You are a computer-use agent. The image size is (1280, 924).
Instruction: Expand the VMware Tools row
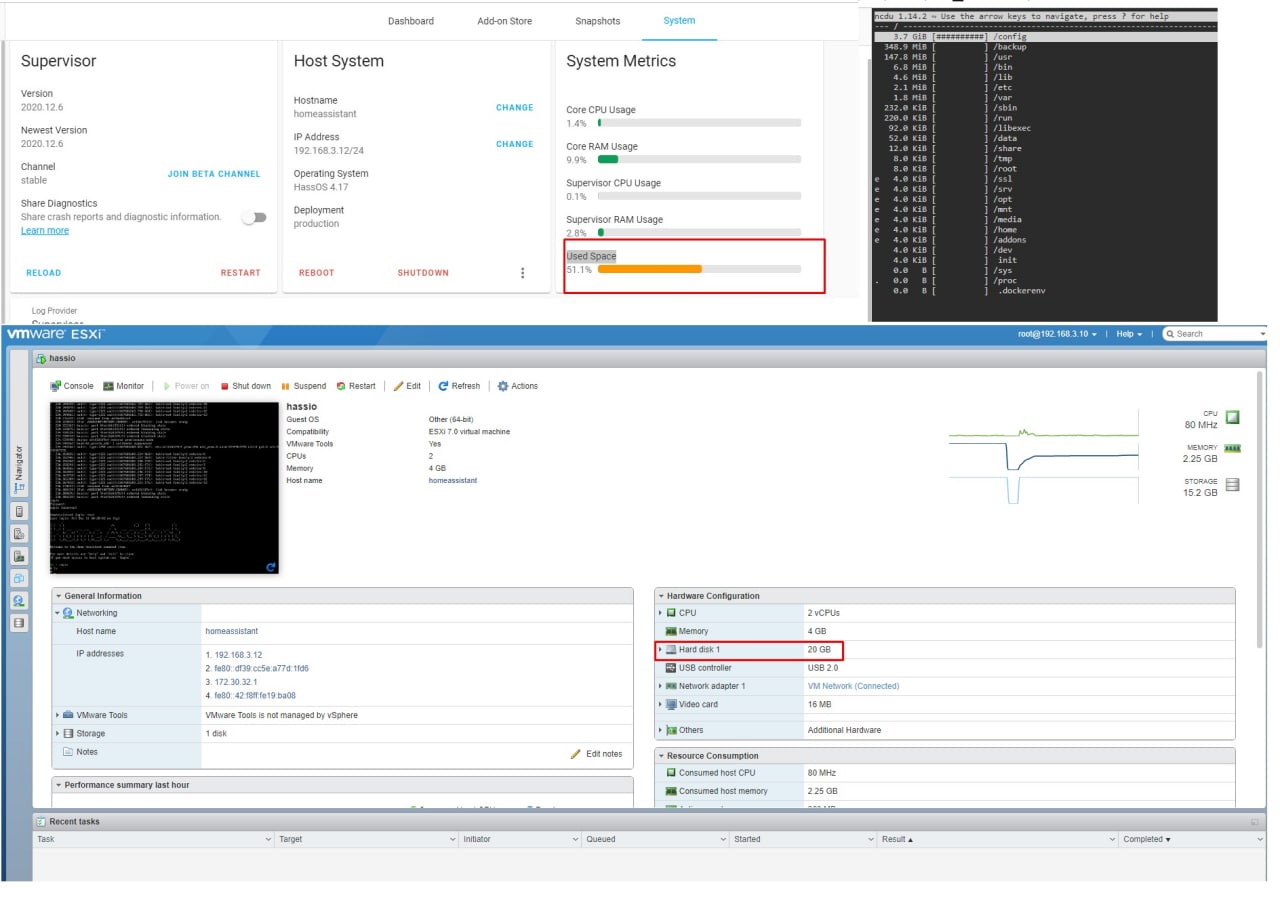click(58, 715)
